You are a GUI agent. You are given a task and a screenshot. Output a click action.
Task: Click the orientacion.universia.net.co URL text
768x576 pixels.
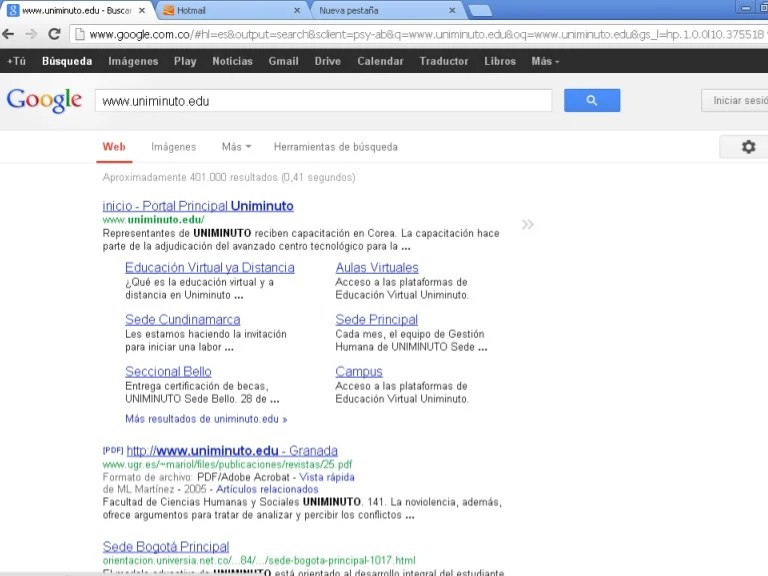259,560
